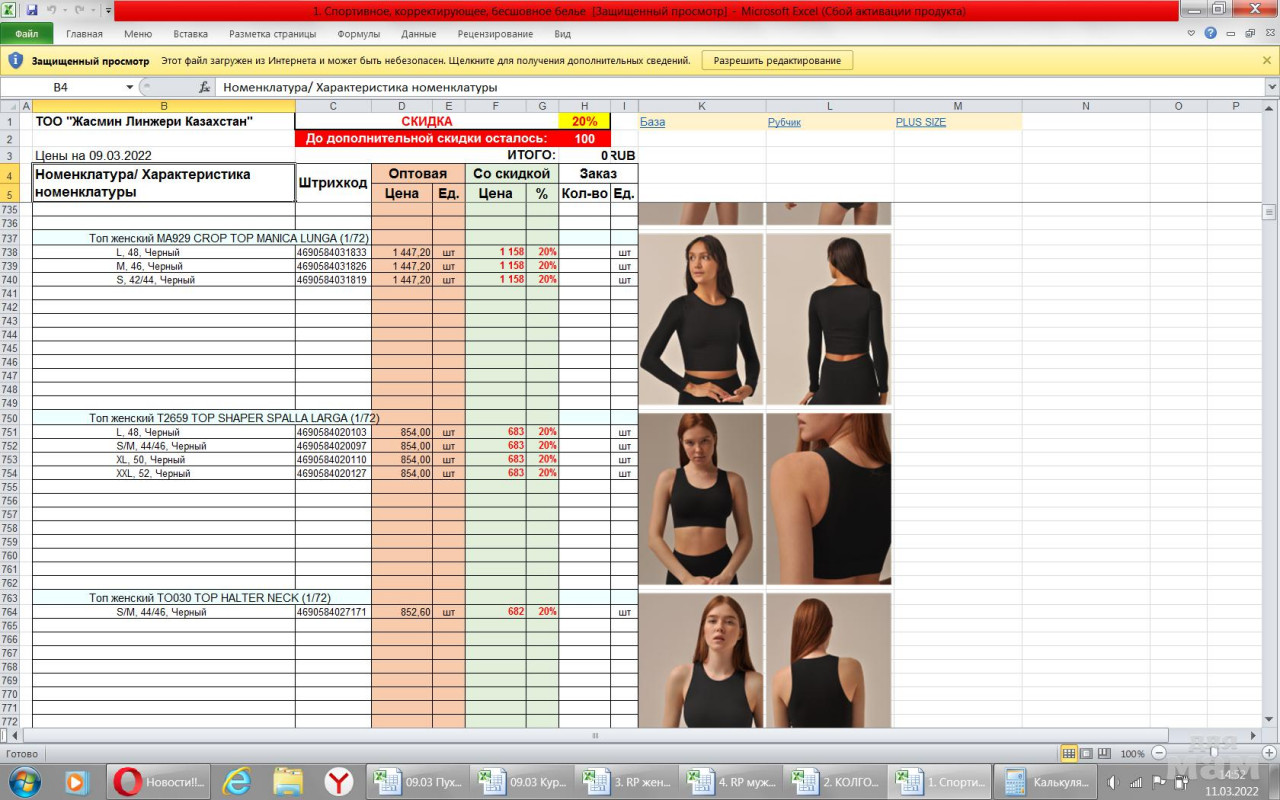Open the Файл tab
This screenshot has height=800, width=1280.
[27, 33]
